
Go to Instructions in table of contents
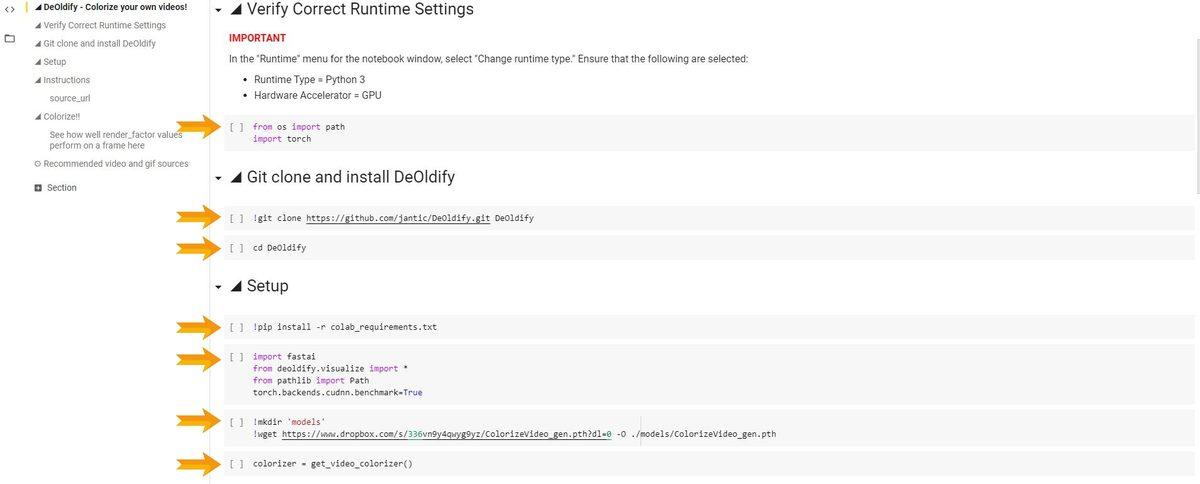(x=66, y=80)
